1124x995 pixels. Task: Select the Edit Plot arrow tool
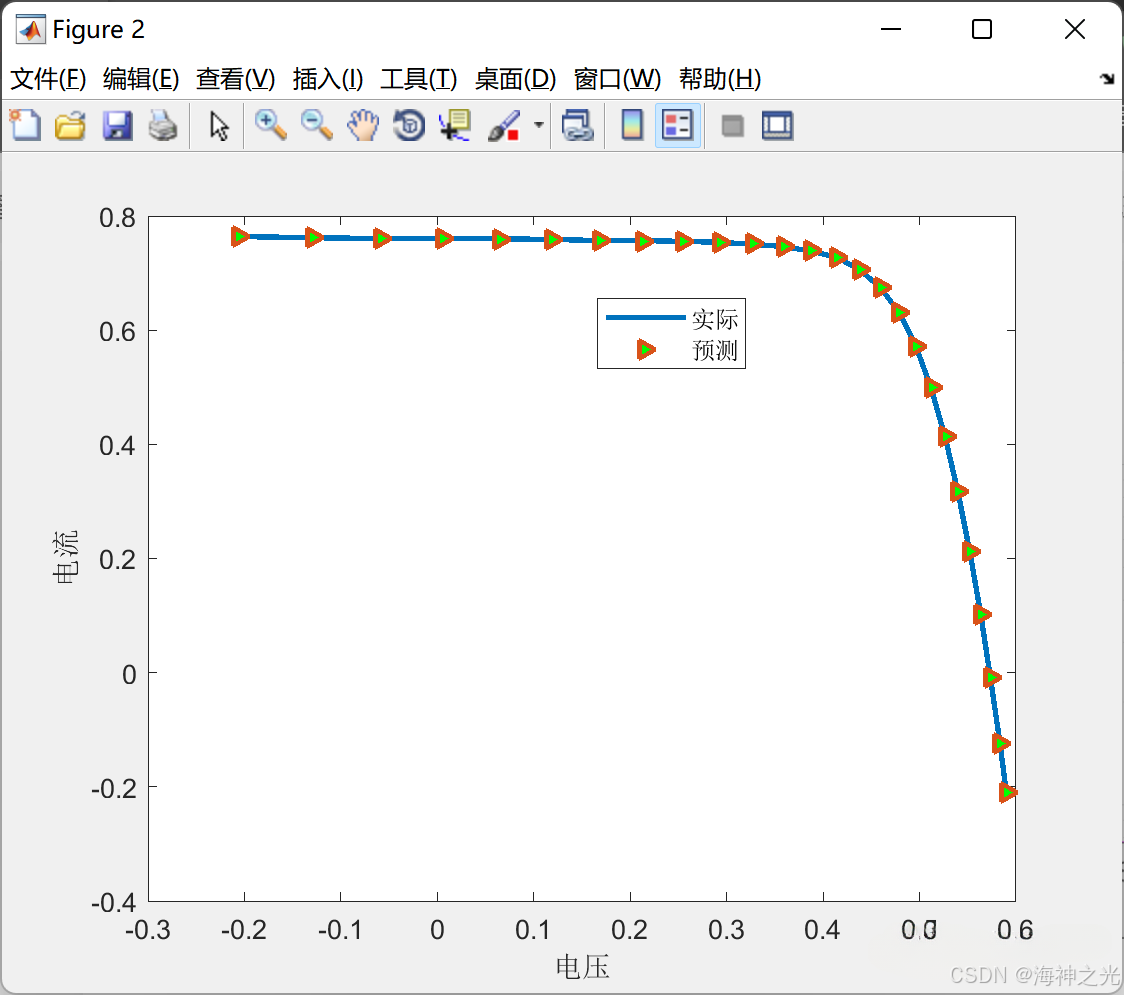point(219,125)
